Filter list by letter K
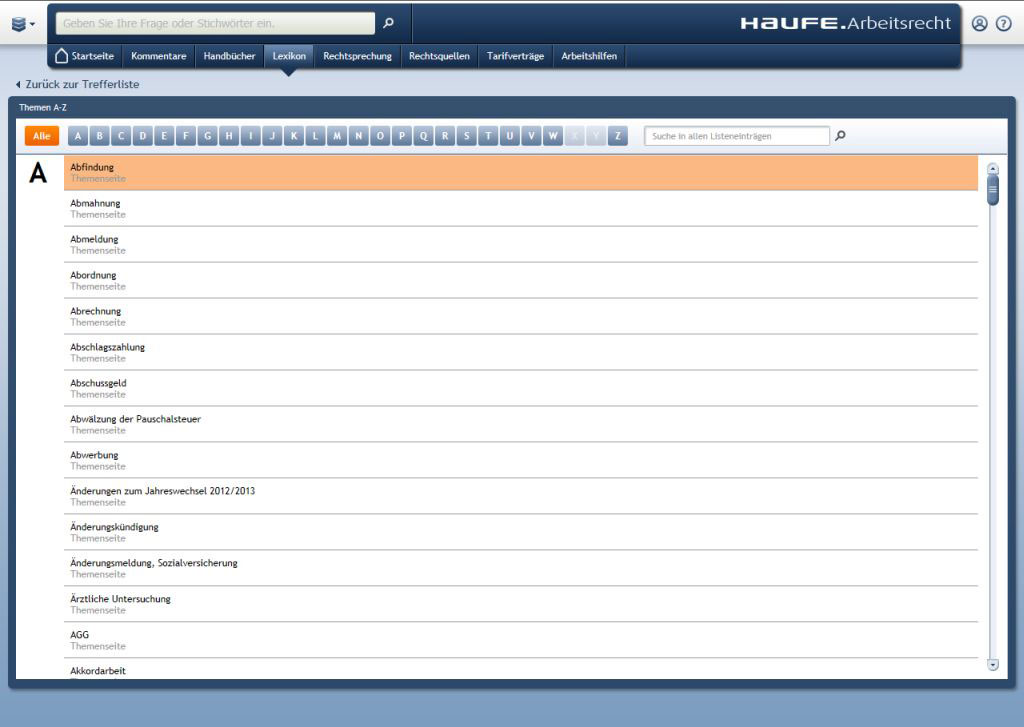This screenshot has height=727, width=1024. pos(294,136)
